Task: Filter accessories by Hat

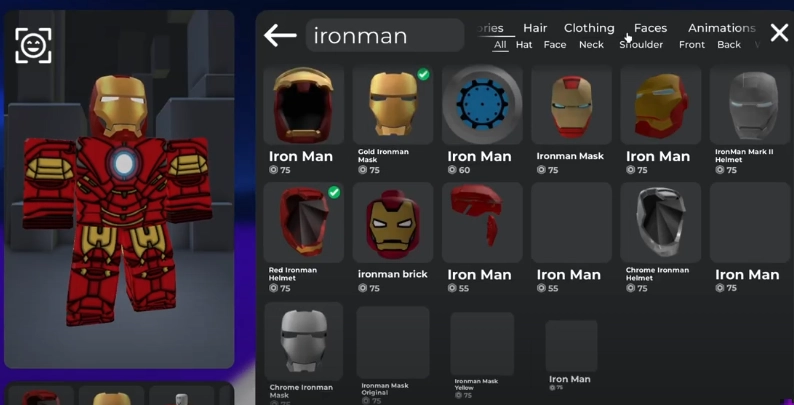Action: click(x=524, y=45)
